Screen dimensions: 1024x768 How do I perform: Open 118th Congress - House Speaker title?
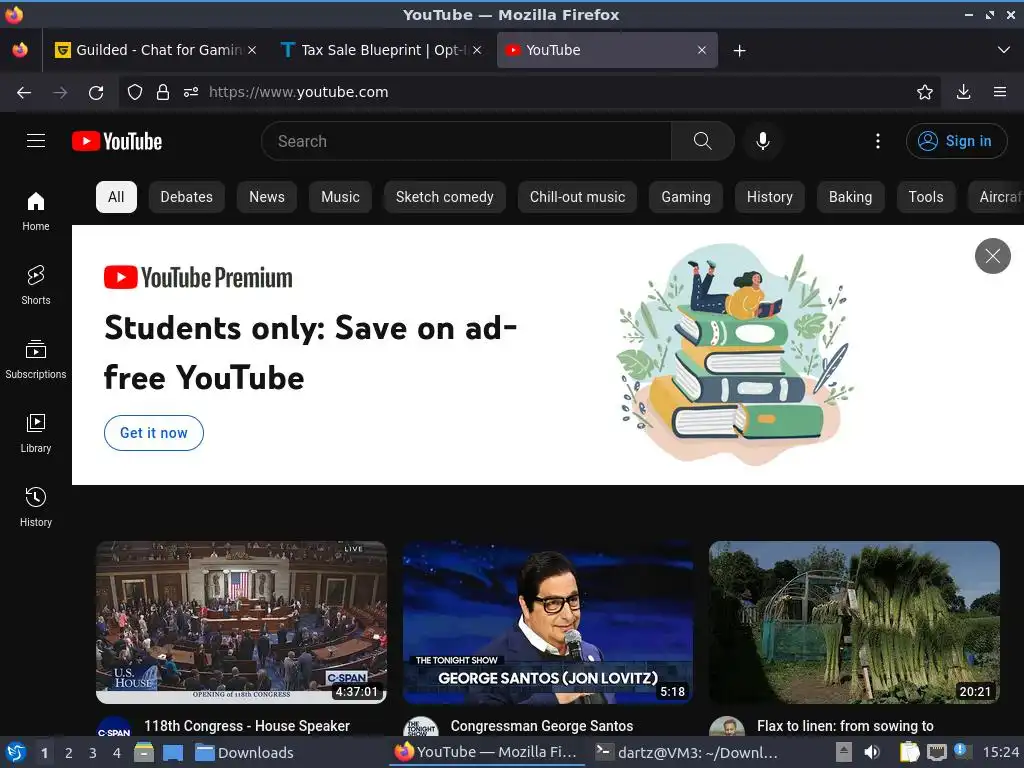point(247,726)
